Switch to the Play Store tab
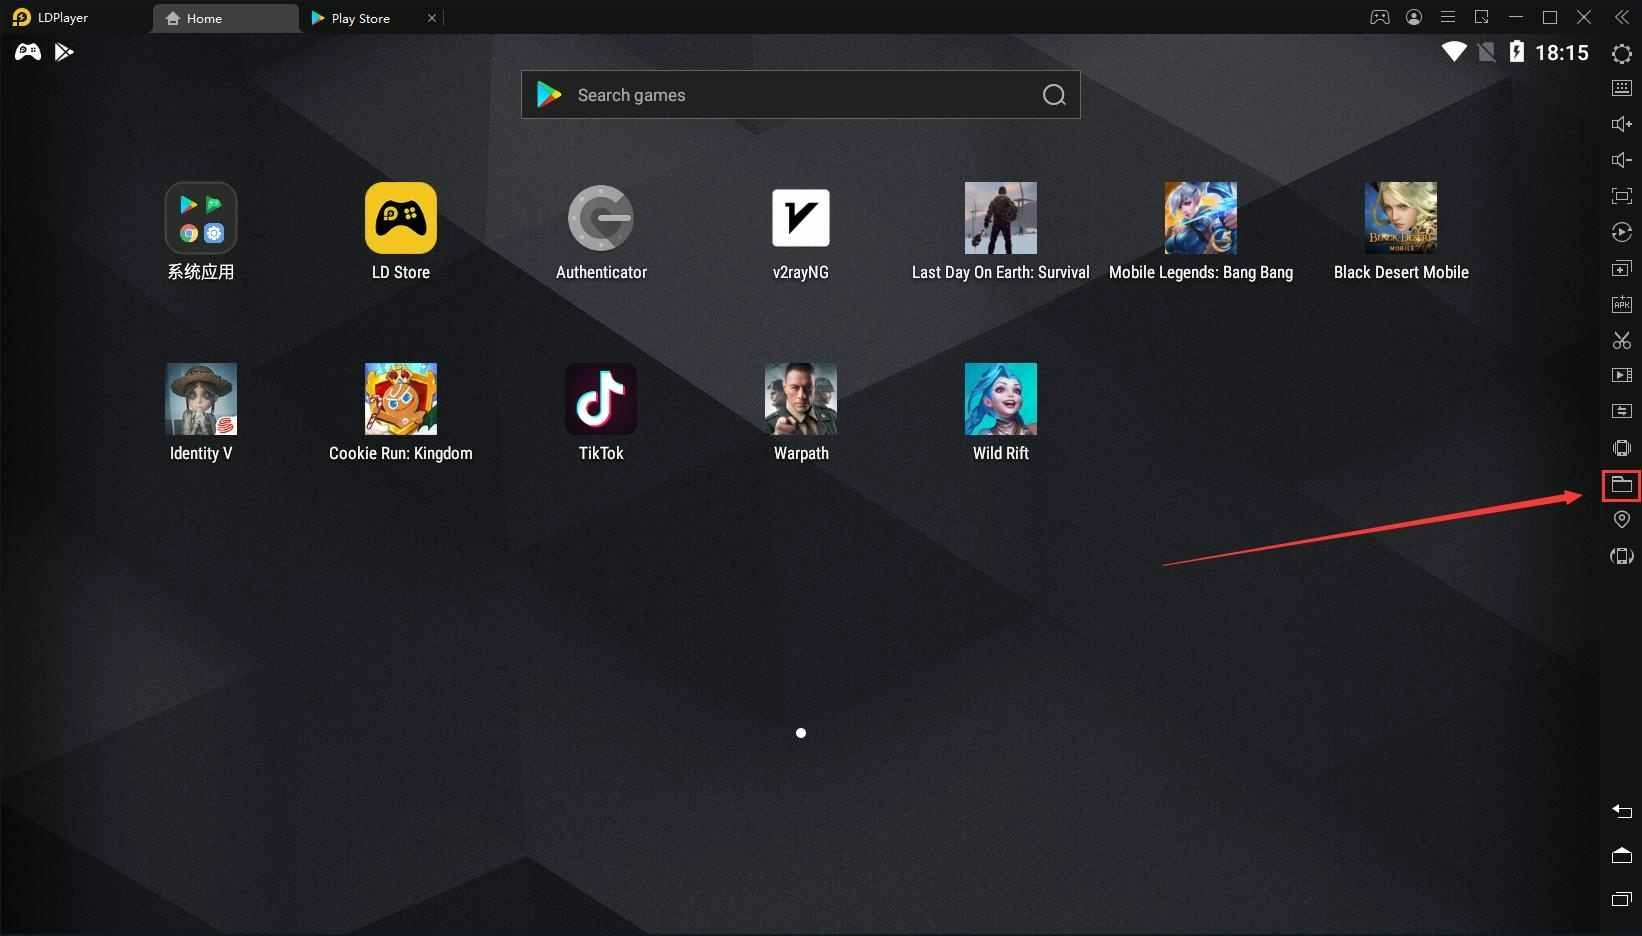 click(x=360, y=18)
